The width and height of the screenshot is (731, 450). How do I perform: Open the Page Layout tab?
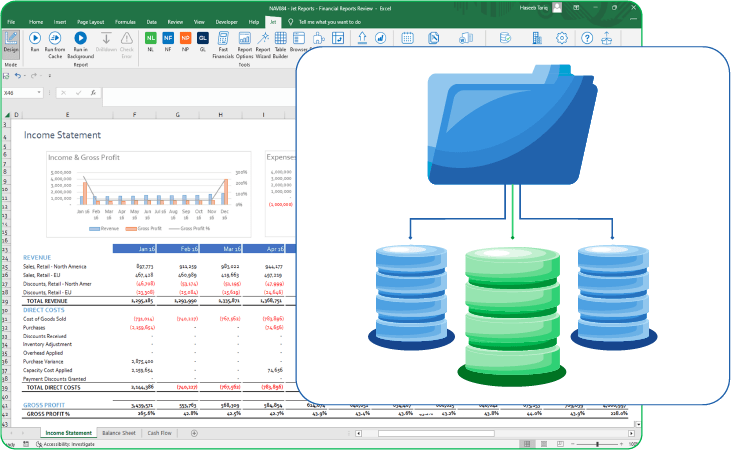coord(90,22)
